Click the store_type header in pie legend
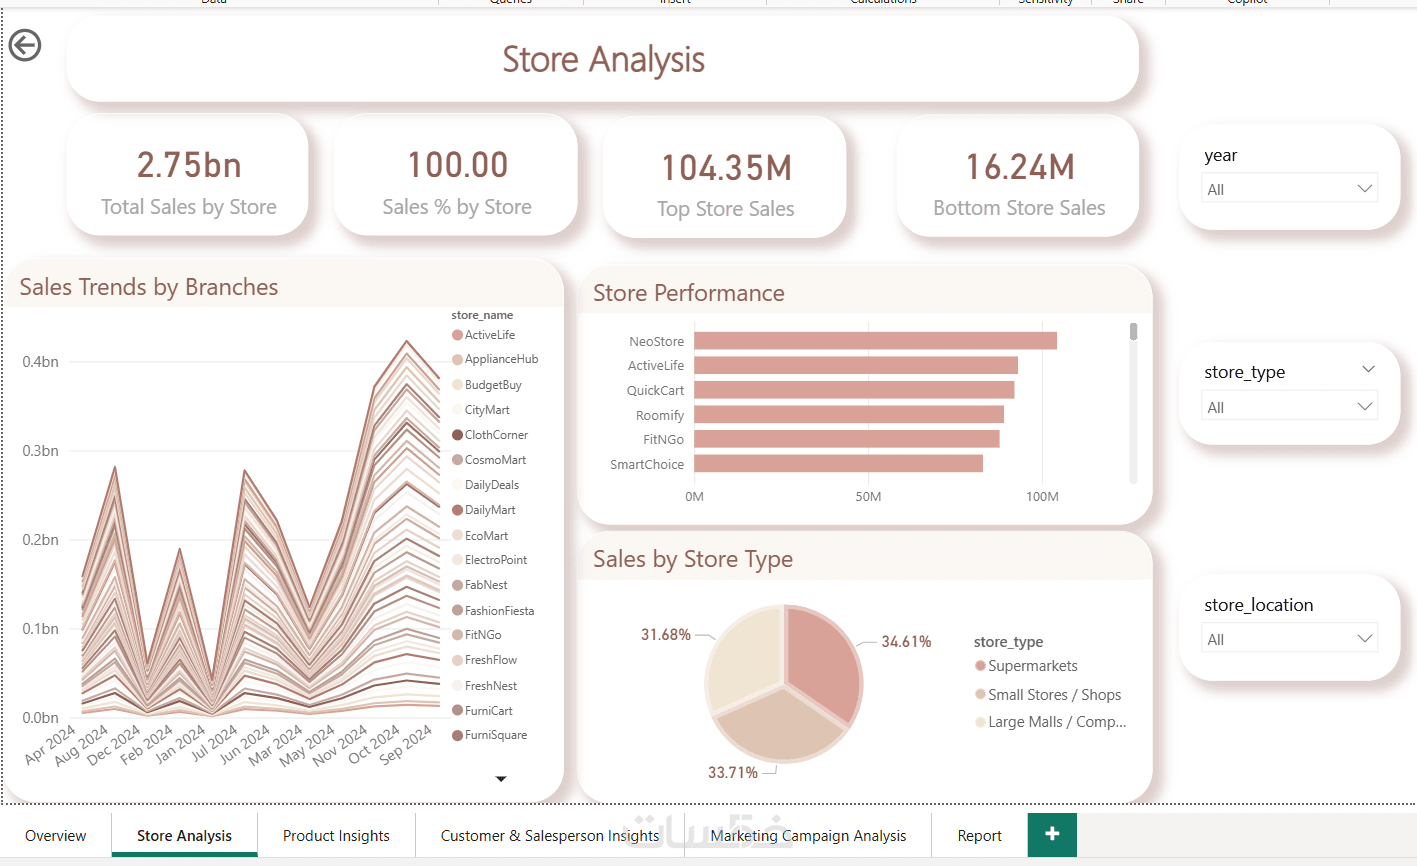 (1008, 642)
